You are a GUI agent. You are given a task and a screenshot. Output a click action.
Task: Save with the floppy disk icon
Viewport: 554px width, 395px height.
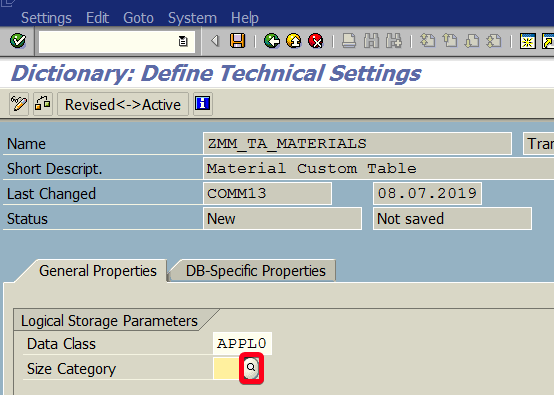[237, 41]
